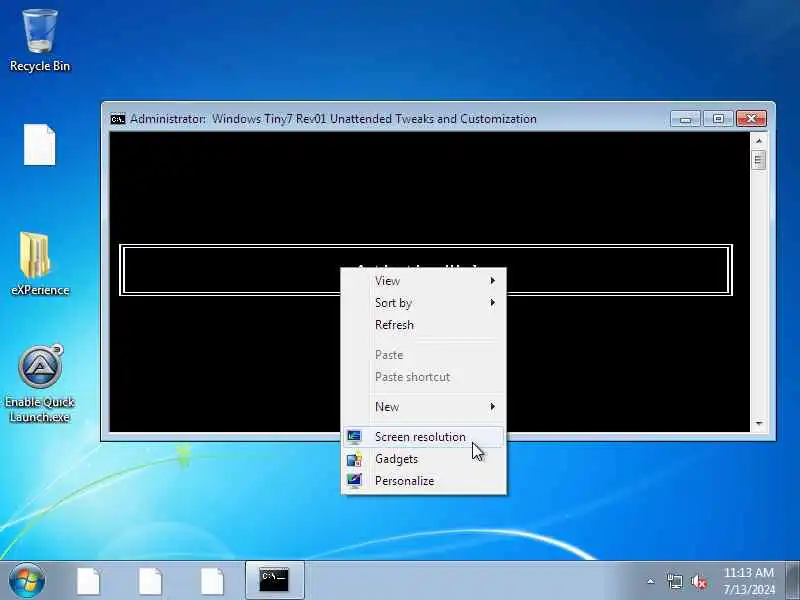
Task: Choose Screen resolution menu entry
Action: (423, 437)
